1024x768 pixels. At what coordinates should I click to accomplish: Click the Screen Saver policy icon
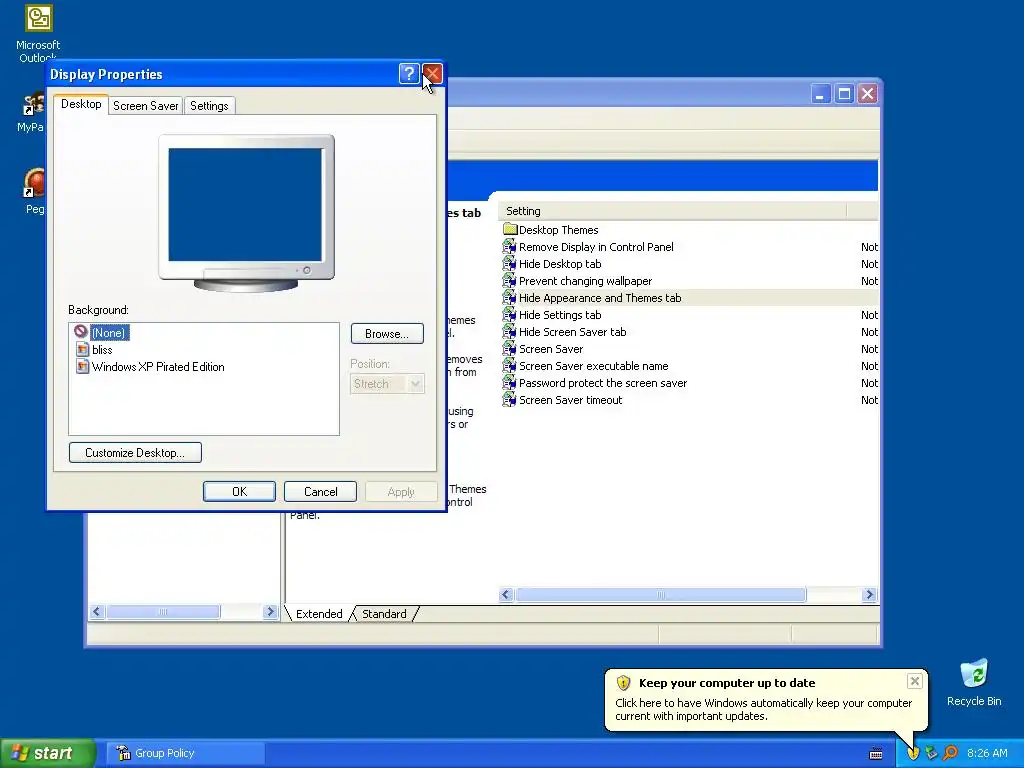(509, 349)
